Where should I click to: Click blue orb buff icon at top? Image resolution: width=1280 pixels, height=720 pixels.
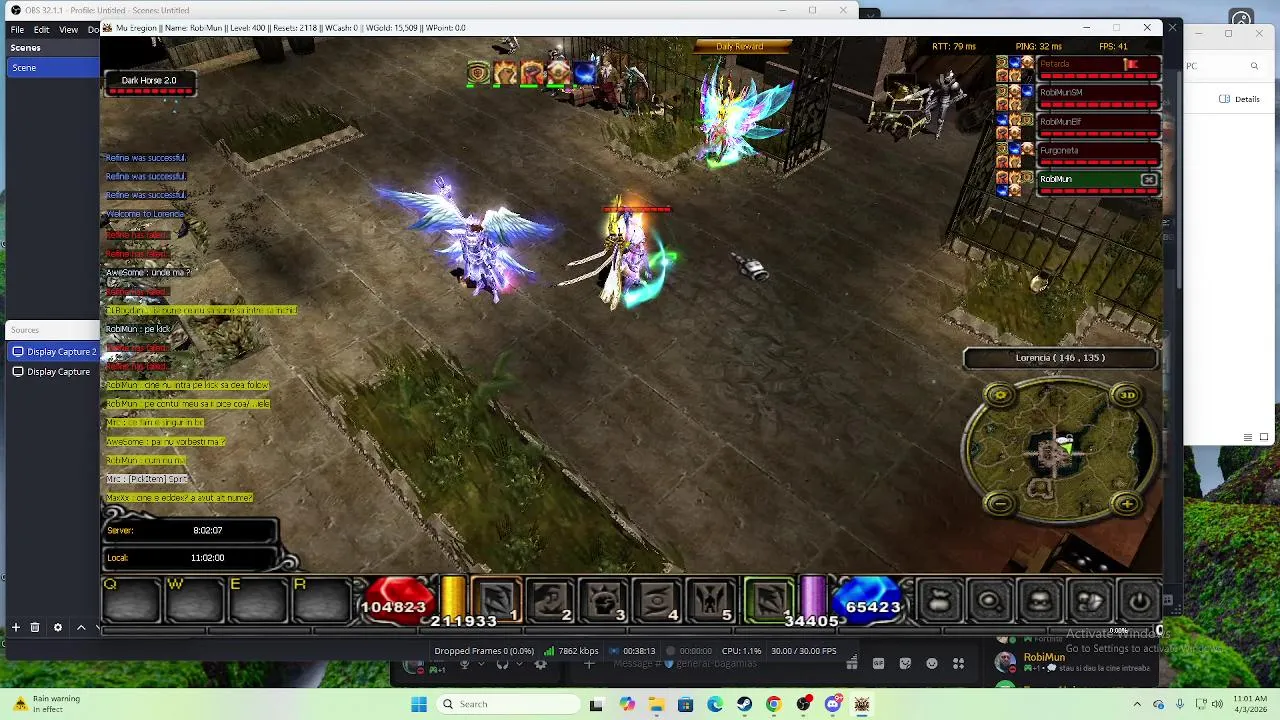(x=584, y=73)
